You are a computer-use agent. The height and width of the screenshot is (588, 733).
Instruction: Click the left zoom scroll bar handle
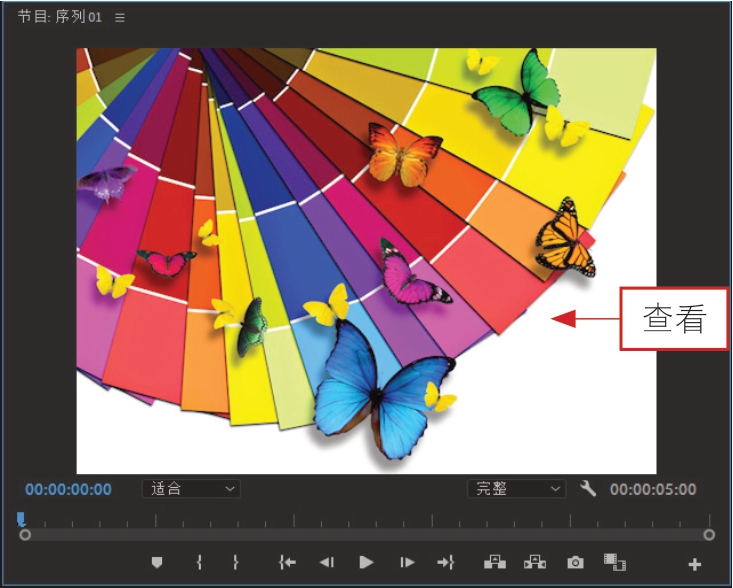pos(25,535)
